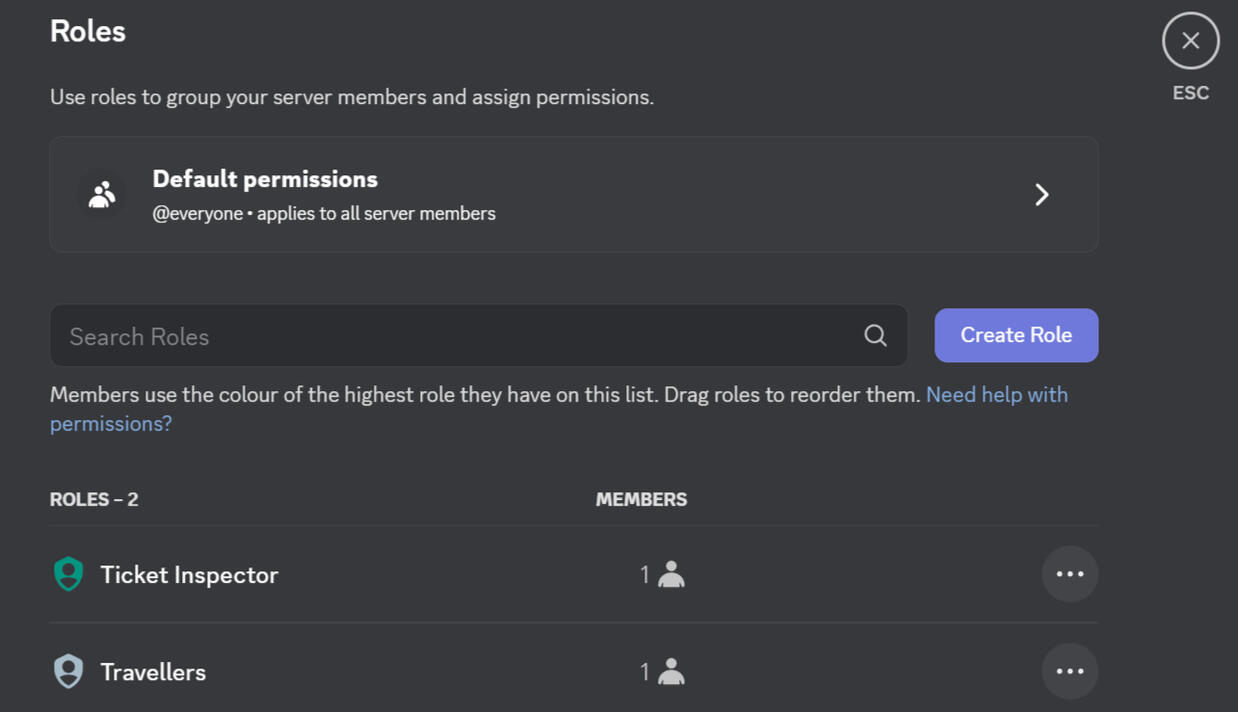Click the Travellers grey shield icon
Screen dimensions: 1238x712
[x=68, y=671]
